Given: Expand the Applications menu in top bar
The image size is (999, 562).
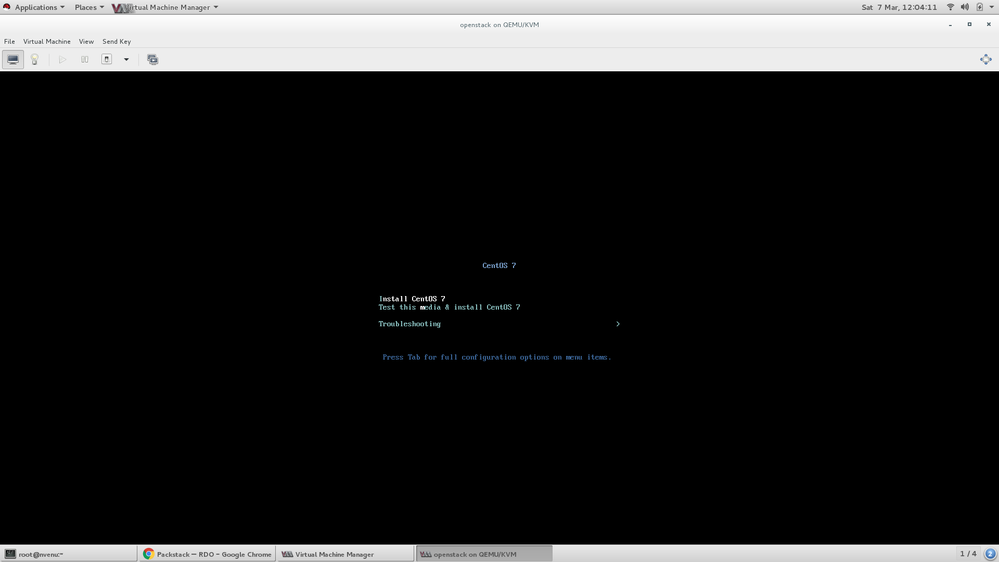Looking at the screenshot, I should (36, 7).
